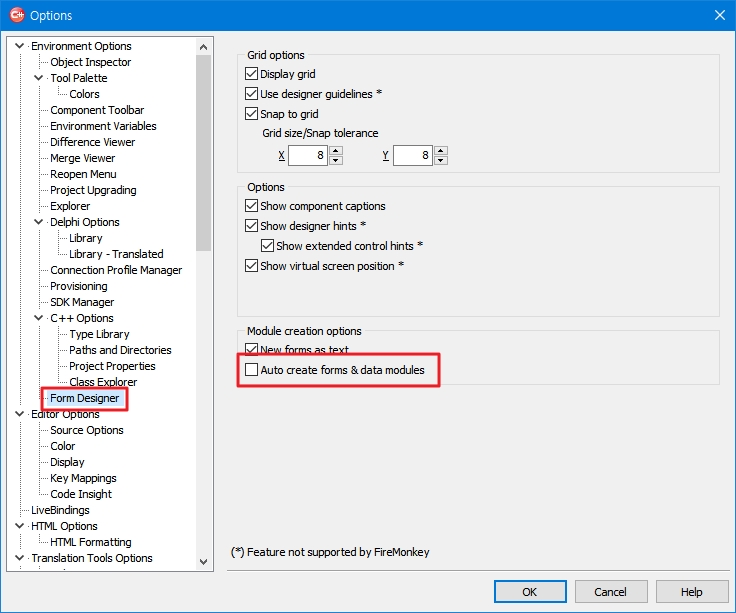736x613 pixels.
Task: Click into the grid size X field
Action: click(x=307, y=156)
